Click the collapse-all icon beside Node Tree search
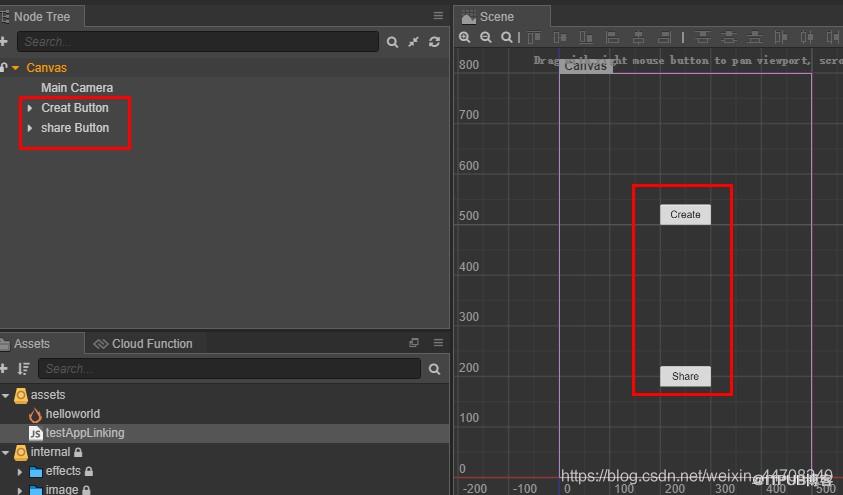The image size is (843, 495). (x=413, y=41)
